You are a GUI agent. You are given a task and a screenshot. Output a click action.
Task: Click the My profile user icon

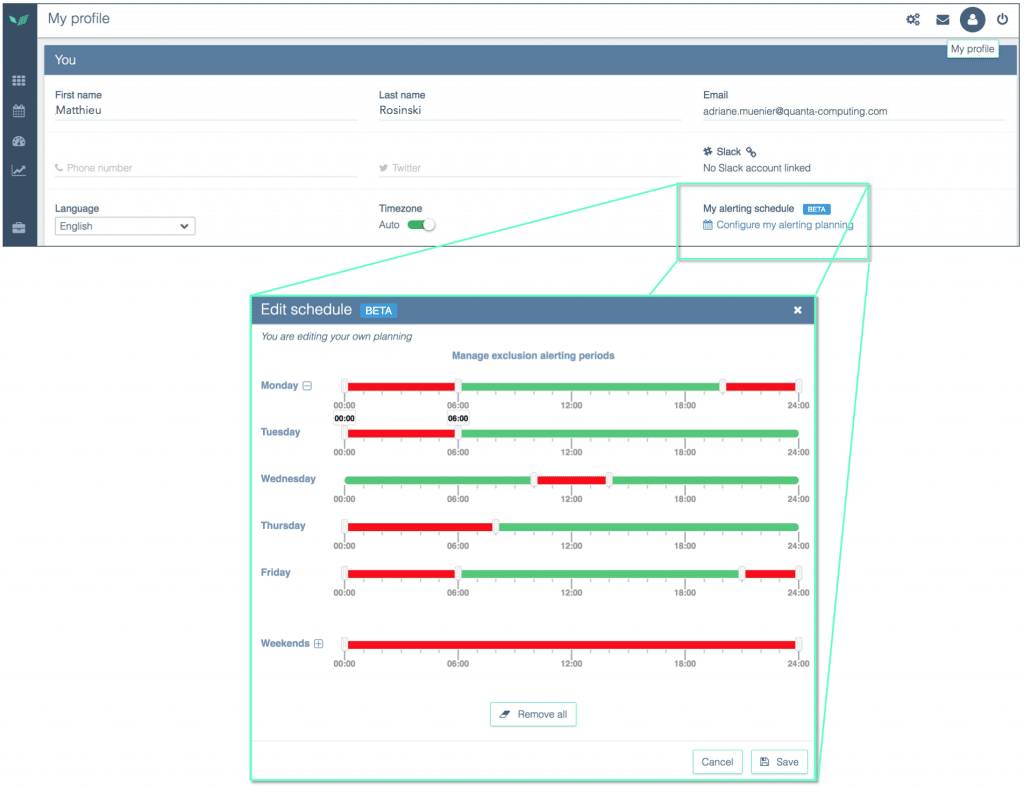972,20
